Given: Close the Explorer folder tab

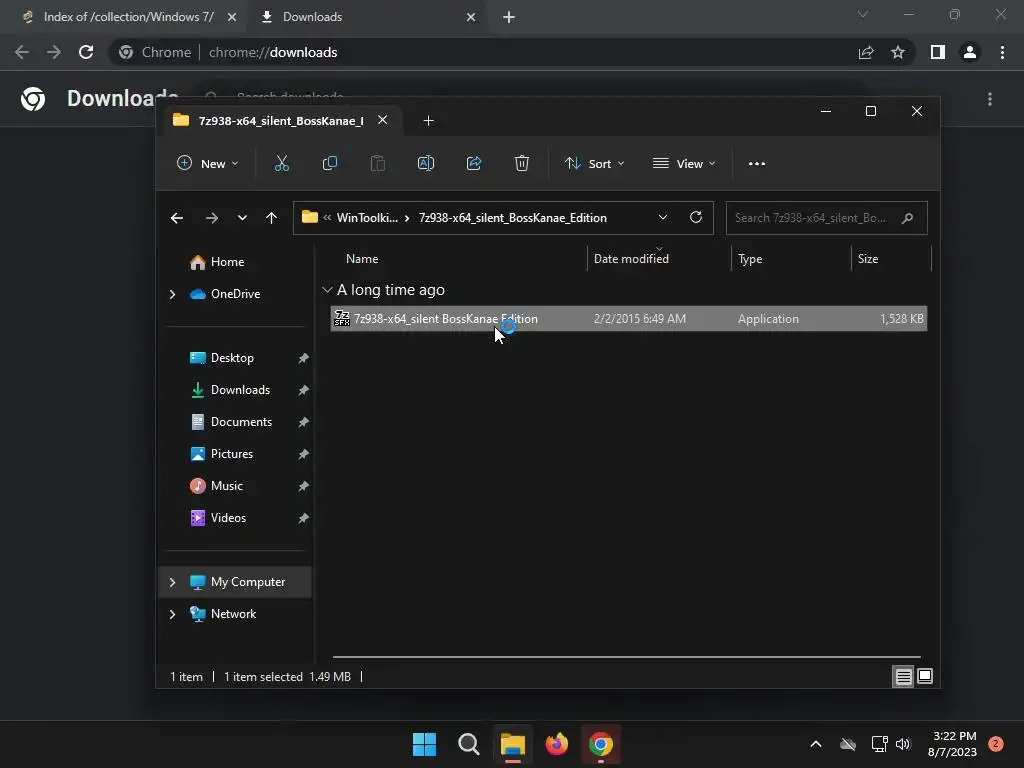Looking at the screenshot, I should [x=383, y=120].
